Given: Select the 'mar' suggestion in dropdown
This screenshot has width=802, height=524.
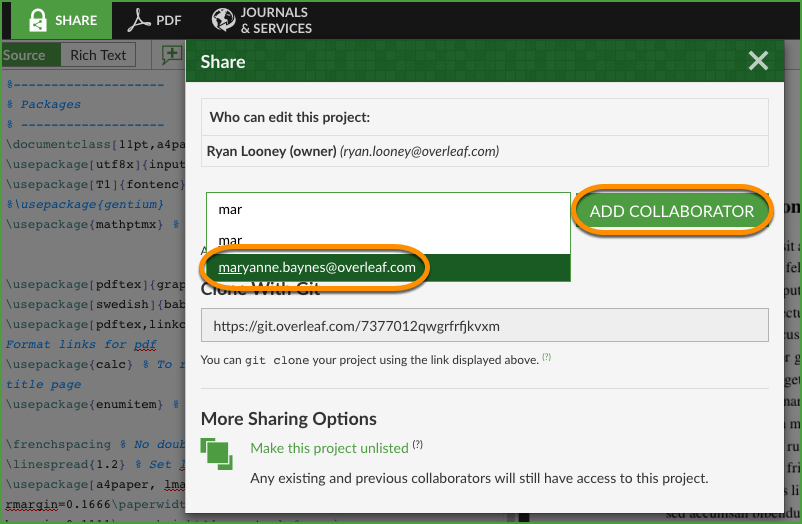Looking at the screenshot, I should 388,240.
